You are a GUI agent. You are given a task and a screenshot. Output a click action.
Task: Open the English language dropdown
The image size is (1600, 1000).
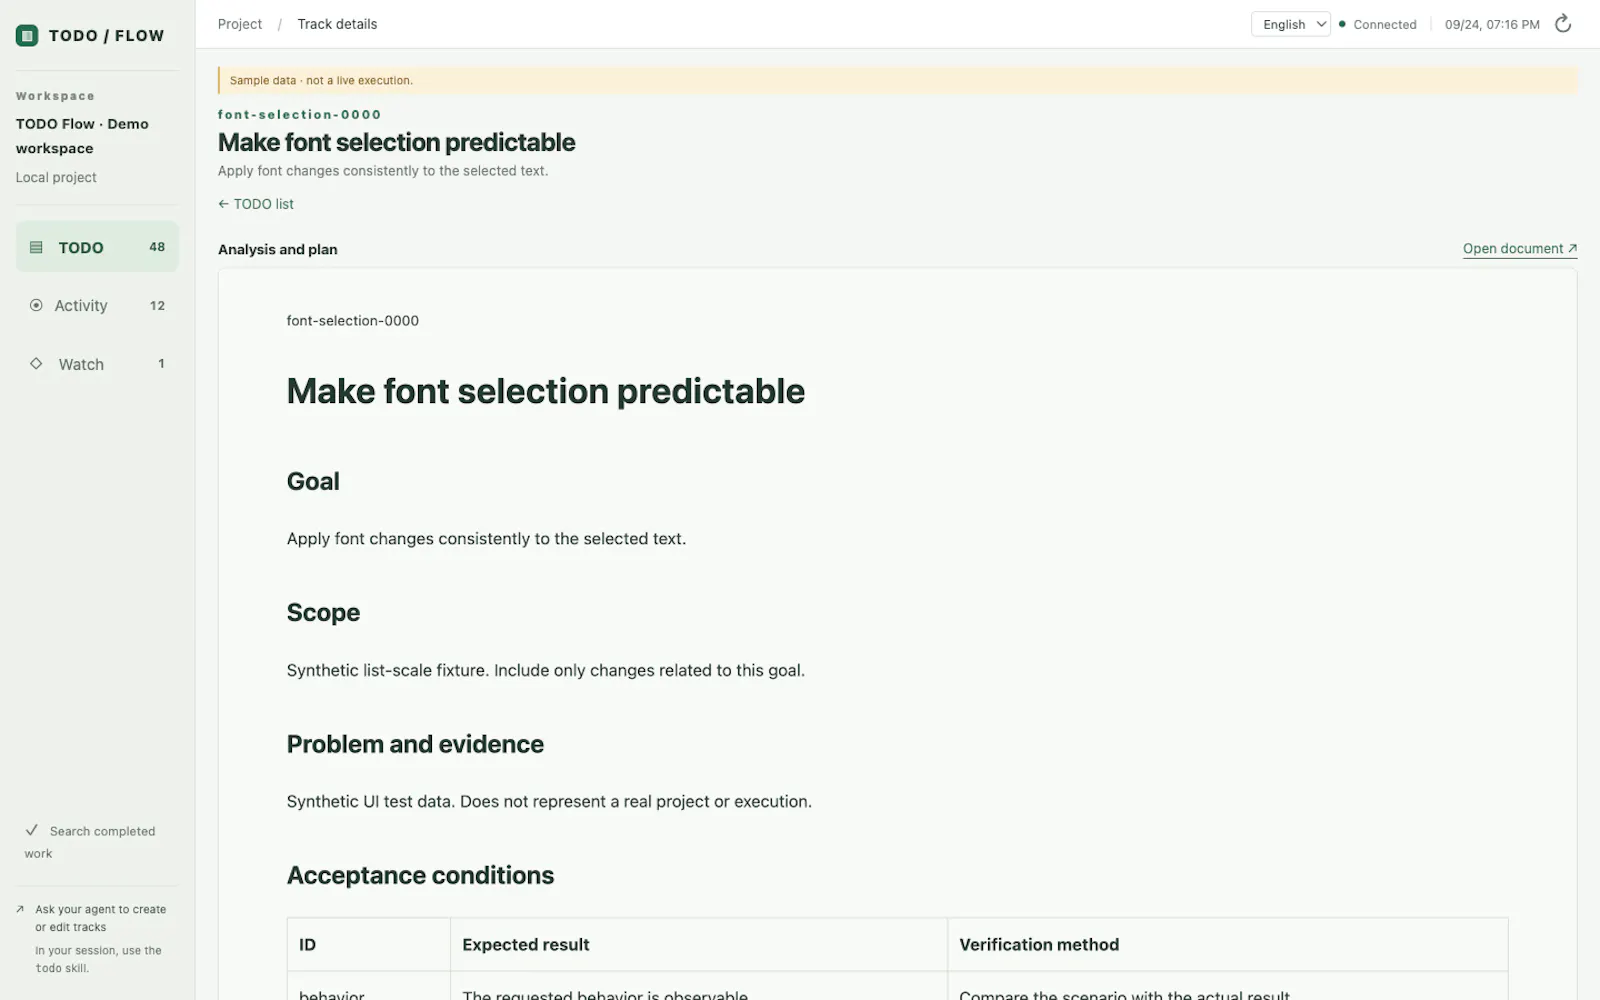coord(1291,24)
